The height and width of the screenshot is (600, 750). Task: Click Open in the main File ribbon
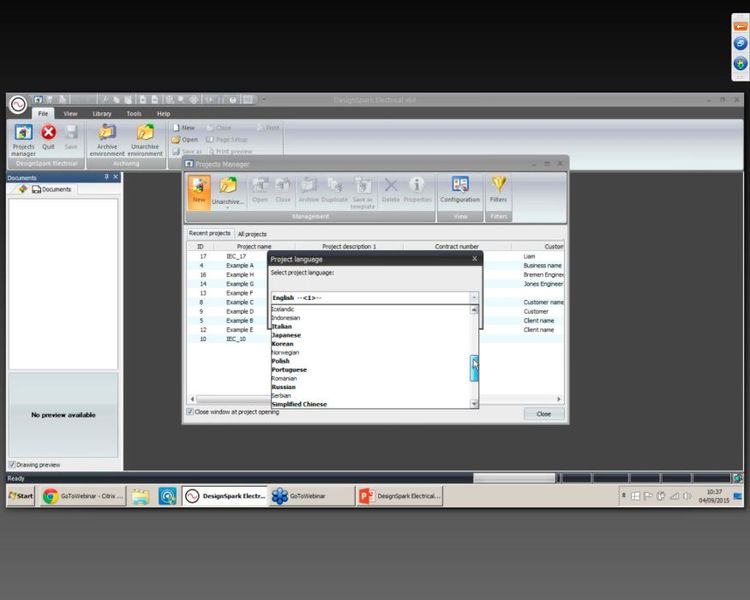[x=185, y=139]
